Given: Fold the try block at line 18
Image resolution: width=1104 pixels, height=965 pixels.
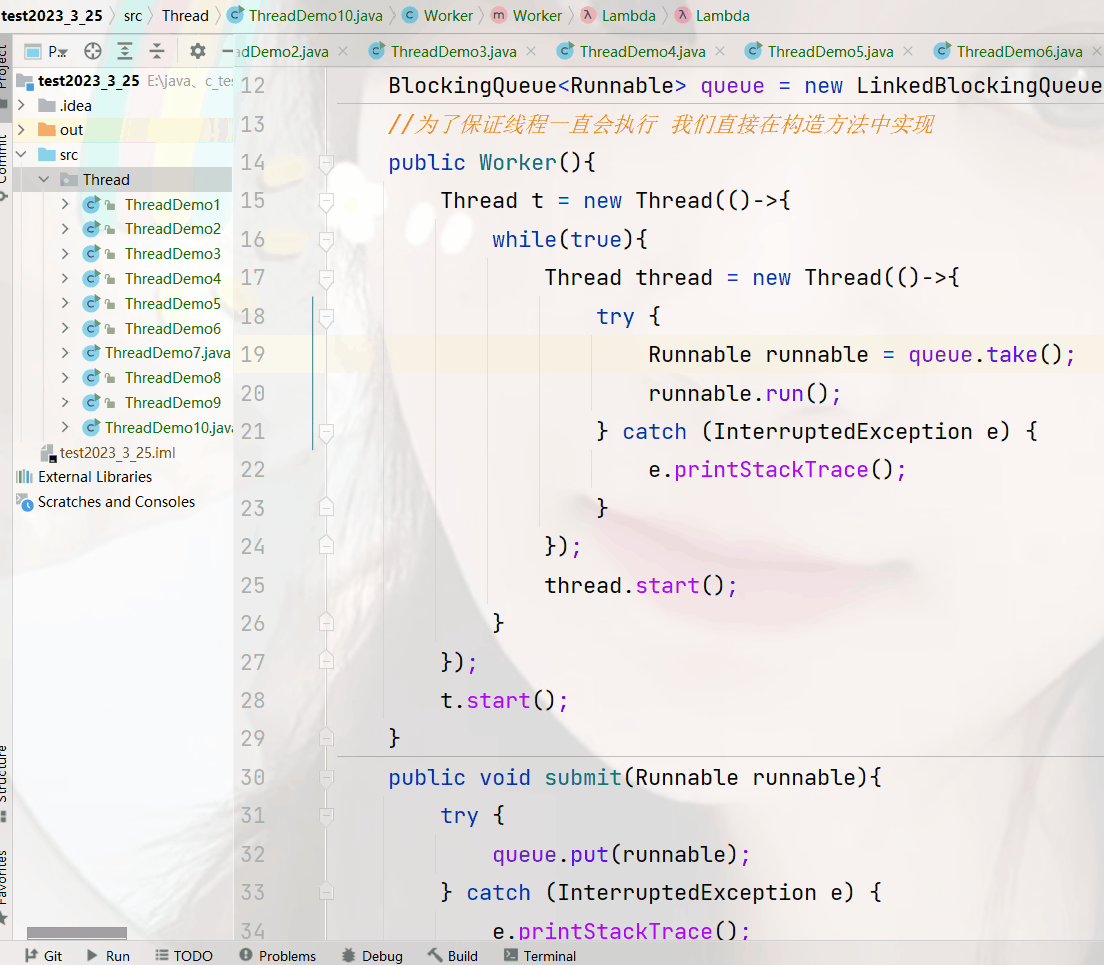Looking at the screenshot, I should pos(326,317).
